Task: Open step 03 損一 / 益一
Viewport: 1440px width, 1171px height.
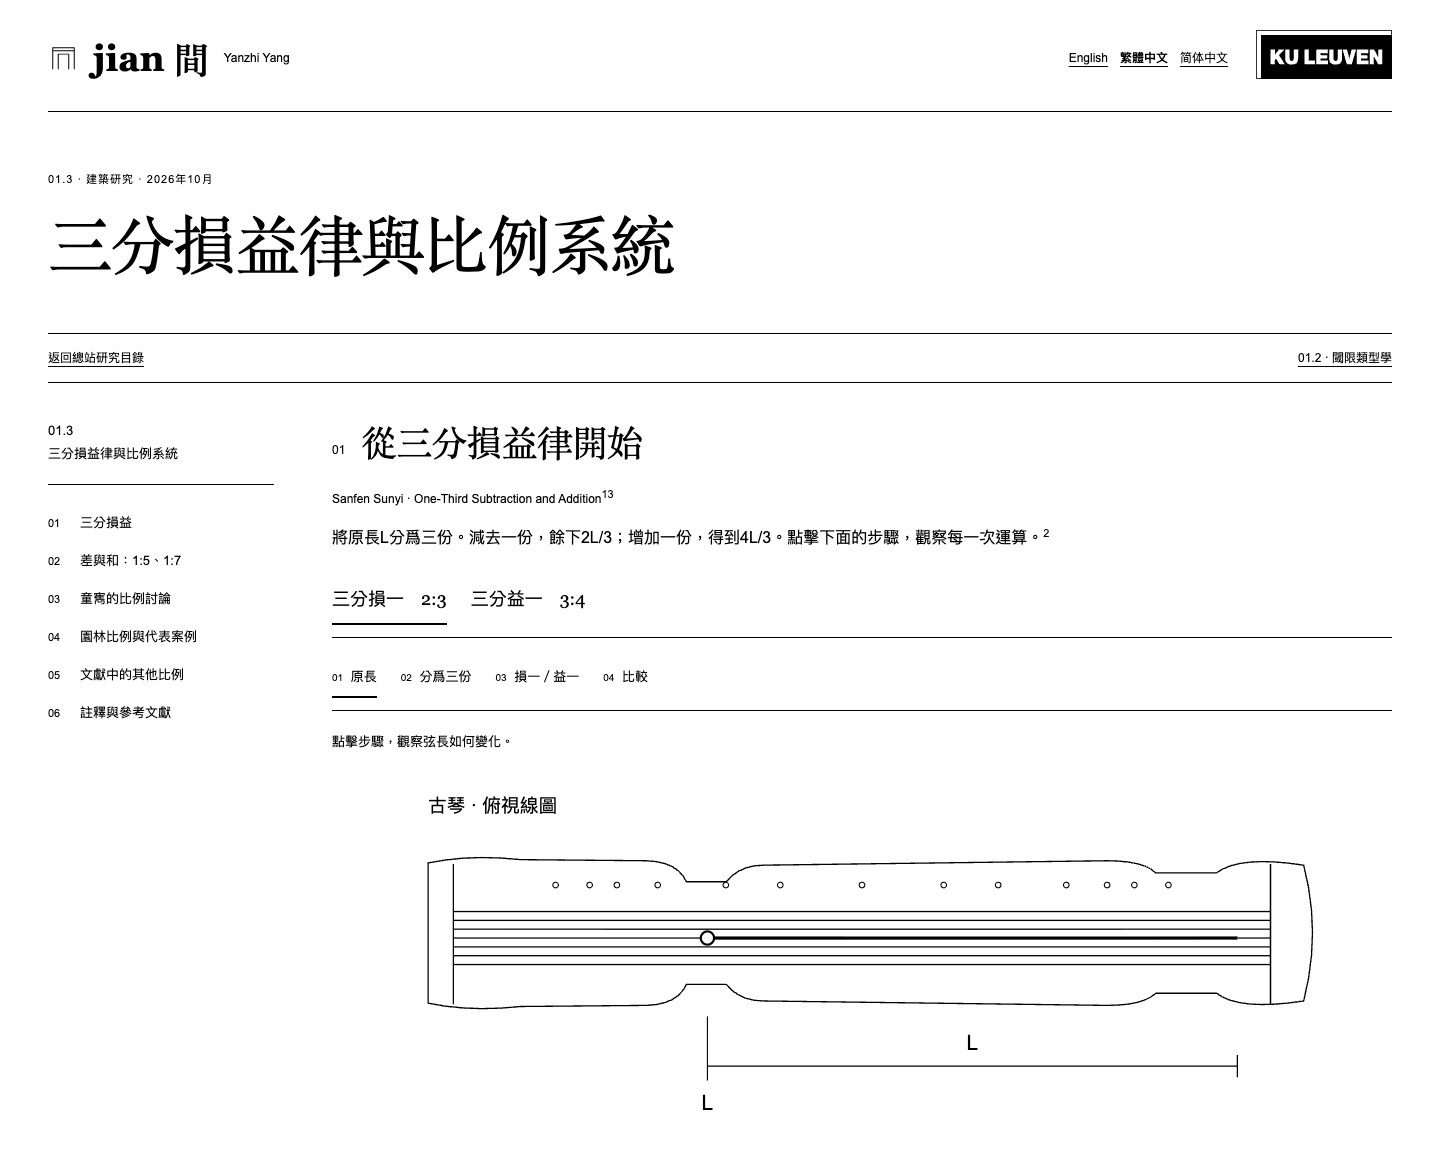Action: click(537, 677)
